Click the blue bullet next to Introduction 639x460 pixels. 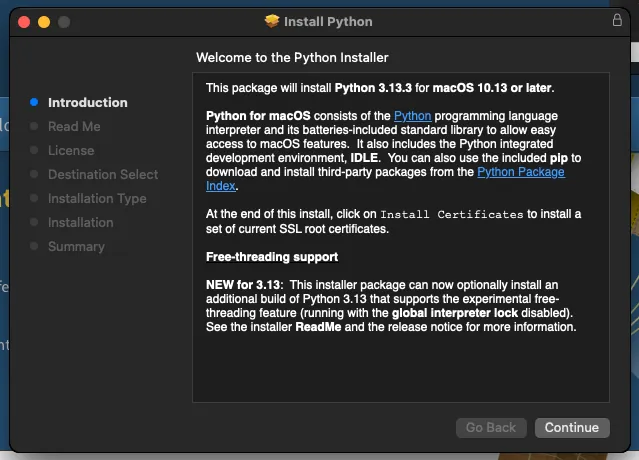click(x=34, y=102)
